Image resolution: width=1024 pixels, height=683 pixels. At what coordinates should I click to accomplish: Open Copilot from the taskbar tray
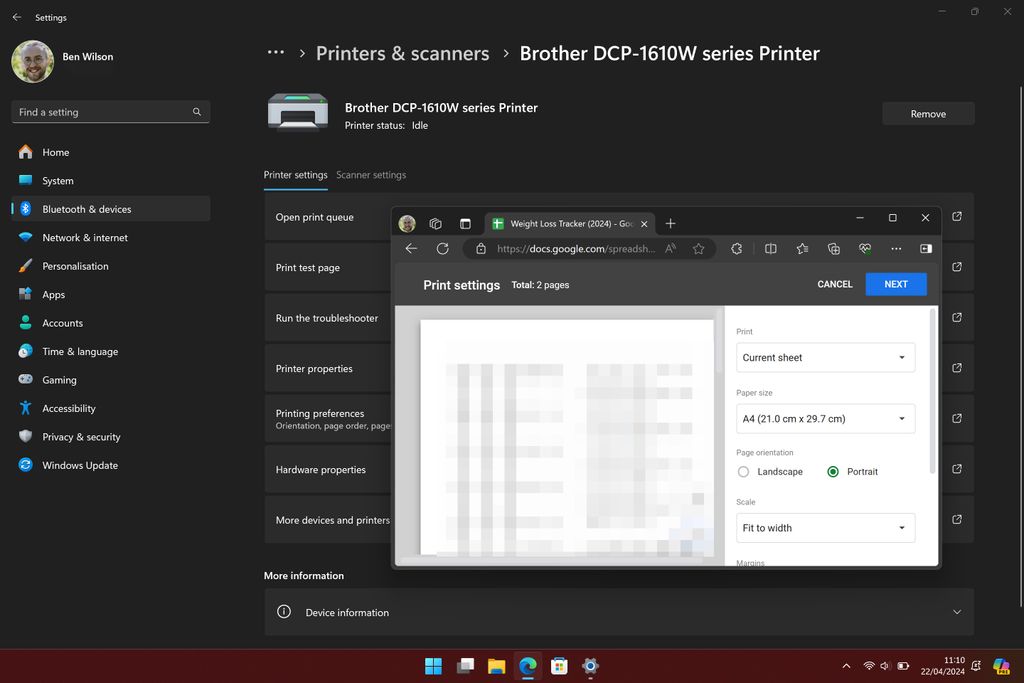pyautogui.click(x=1001, y=666)
